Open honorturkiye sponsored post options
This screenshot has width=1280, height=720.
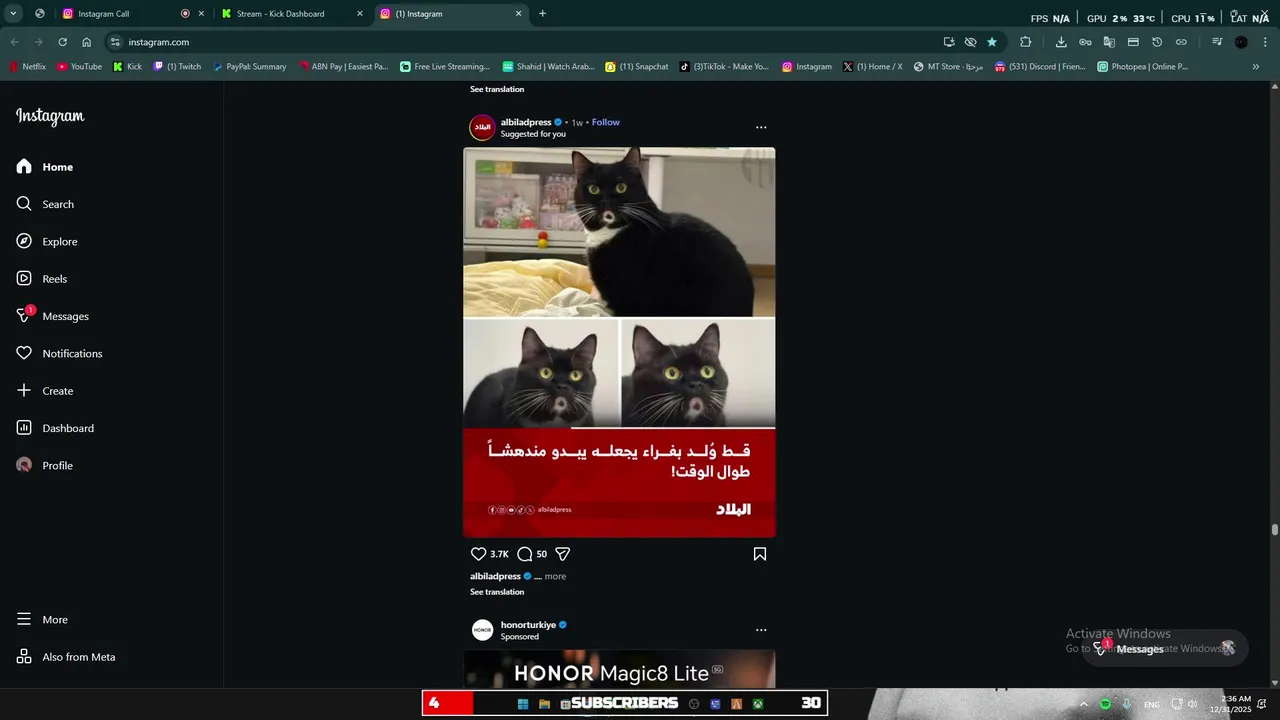[x=761, y=630]
